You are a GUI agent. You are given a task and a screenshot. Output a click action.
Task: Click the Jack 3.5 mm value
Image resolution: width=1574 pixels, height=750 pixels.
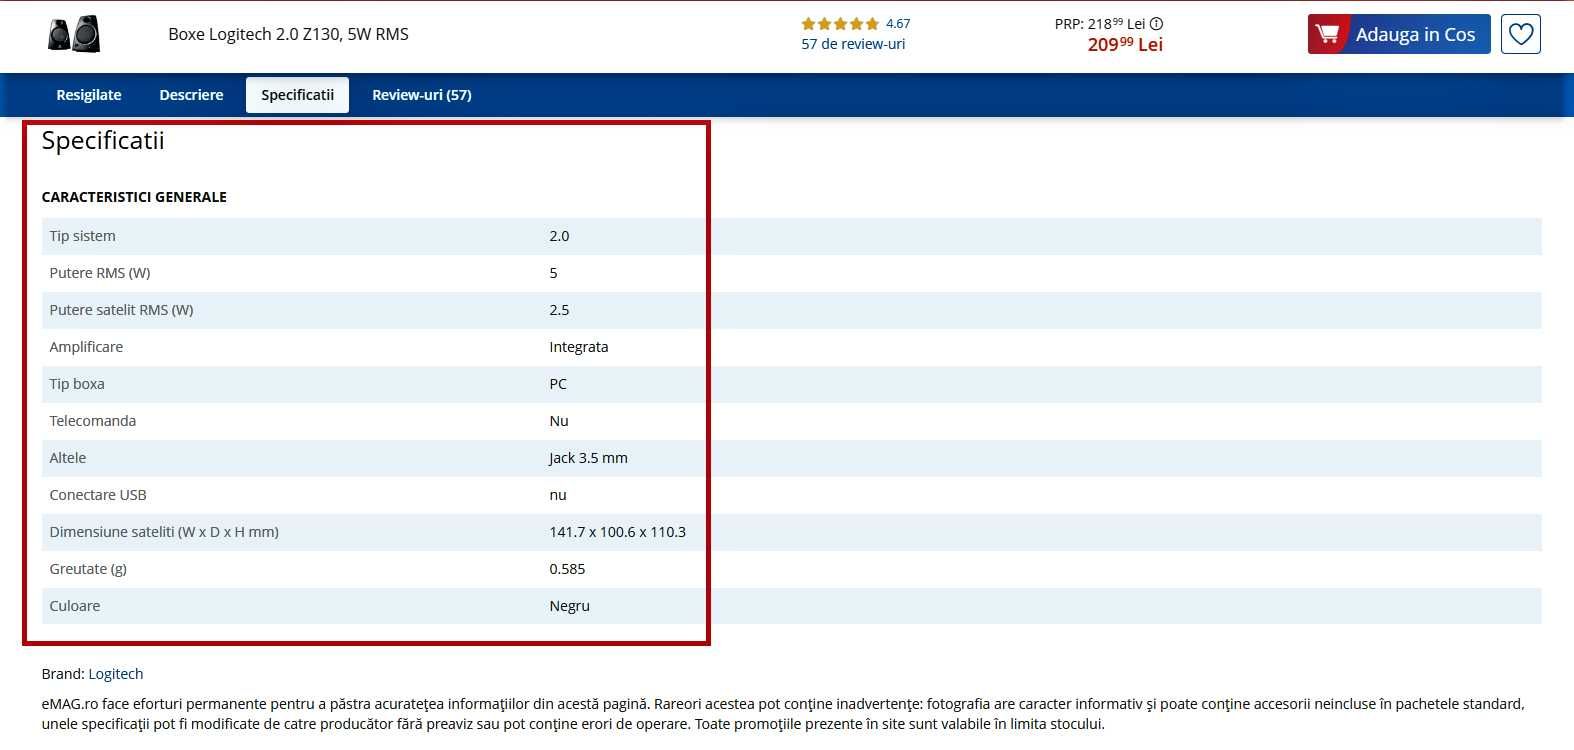(588, 458)
